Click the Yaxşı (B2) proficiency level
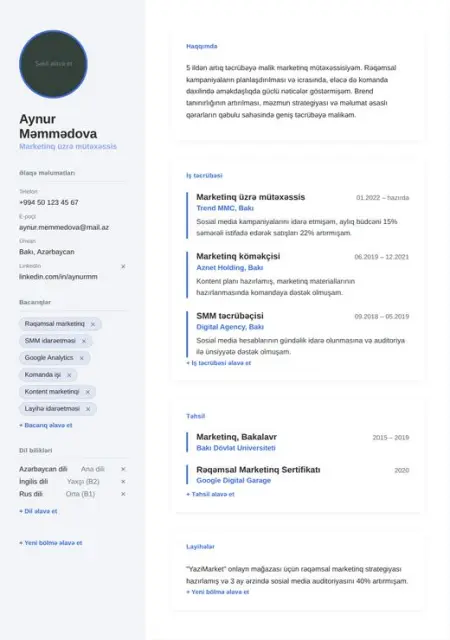Image resolution: width=450 pixels, height=640 pixels. click(83, 482)
